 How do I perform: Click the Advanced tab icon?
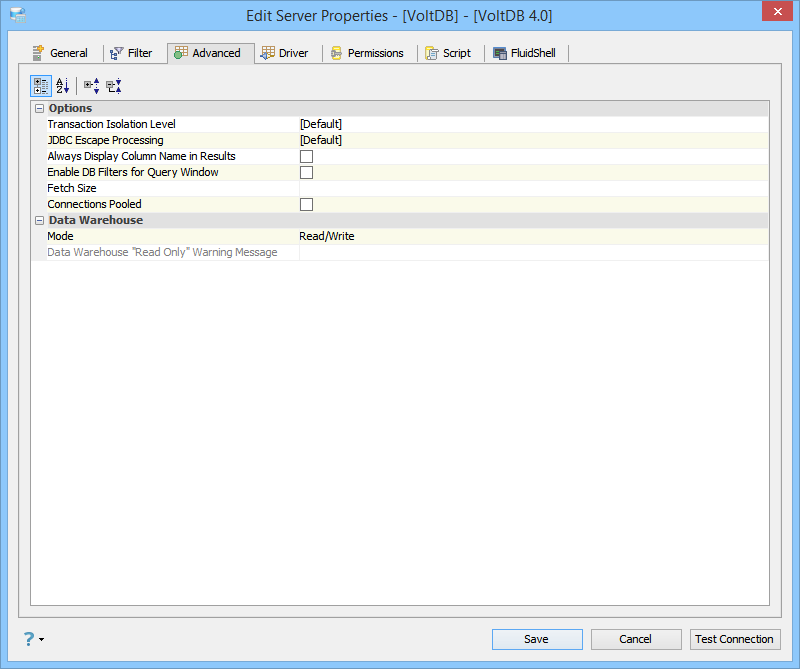[181, 53]
